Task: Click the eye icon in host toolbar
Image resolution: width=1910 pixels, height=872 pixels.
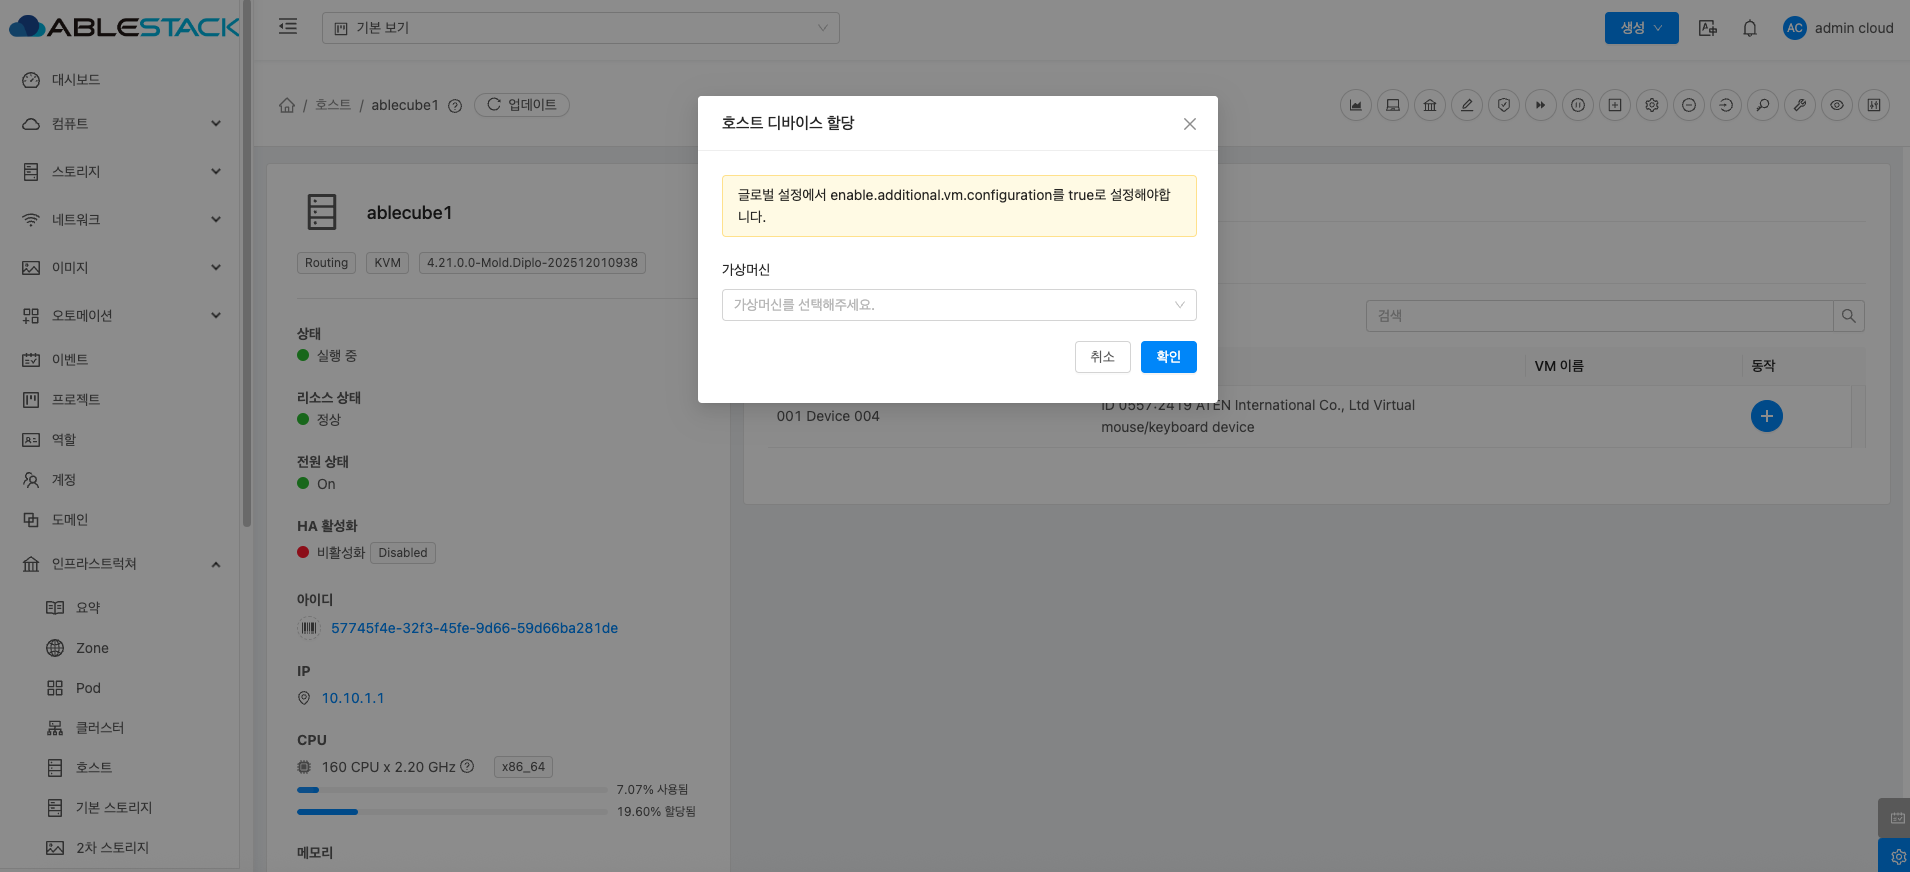Action: click(x=1837, y=105)
